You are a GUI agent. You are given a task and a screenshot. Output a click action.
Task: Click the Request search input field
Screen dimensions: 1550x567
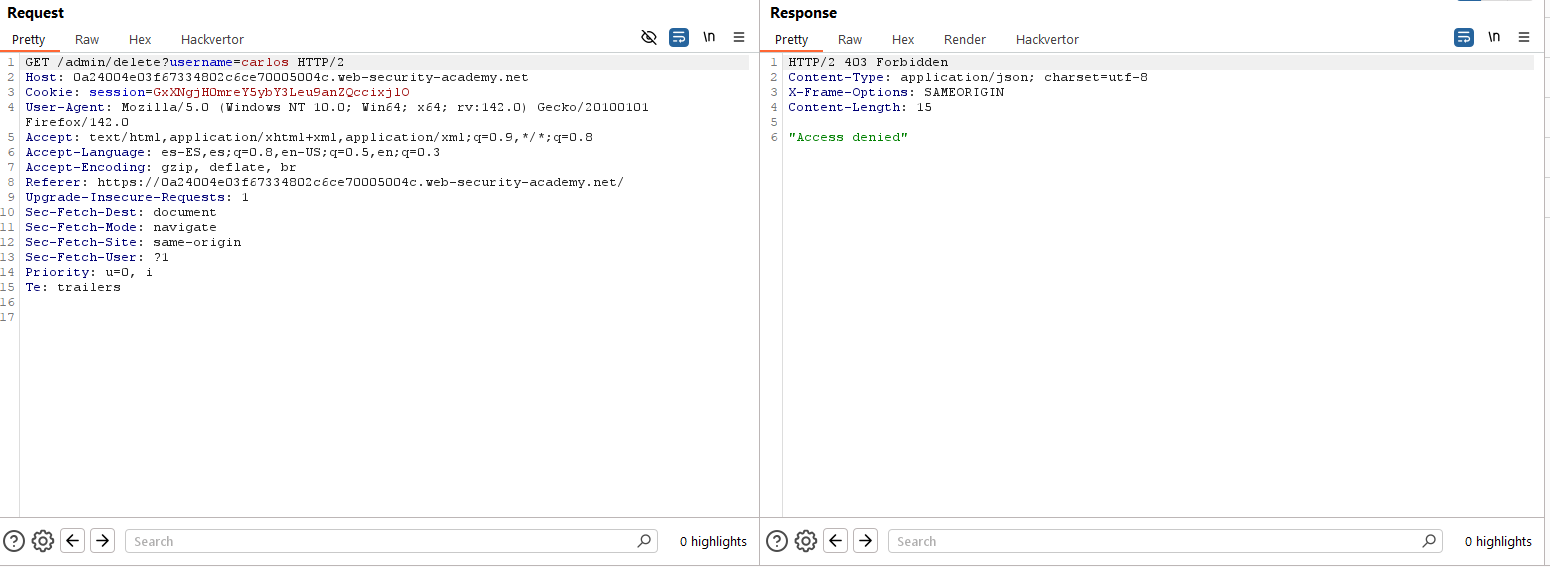coord(380,541)
